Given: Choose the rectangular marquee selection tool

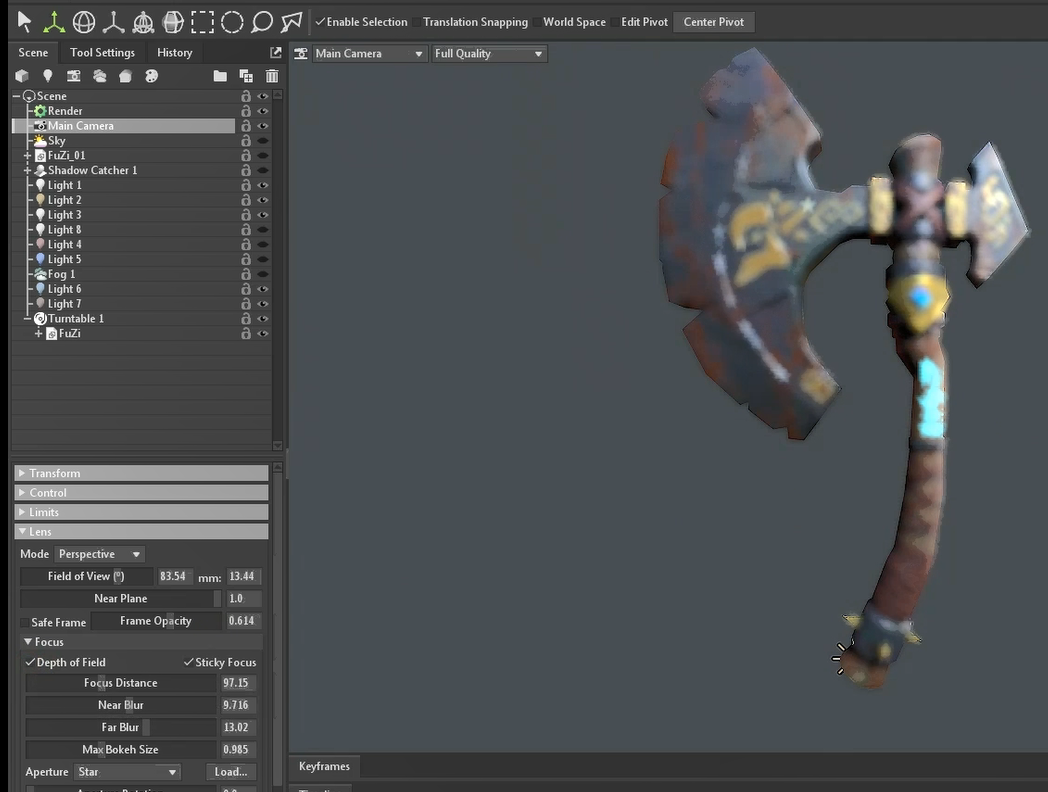Looking at the screenshot, I should pyautogui.click(x=203, y=22).
